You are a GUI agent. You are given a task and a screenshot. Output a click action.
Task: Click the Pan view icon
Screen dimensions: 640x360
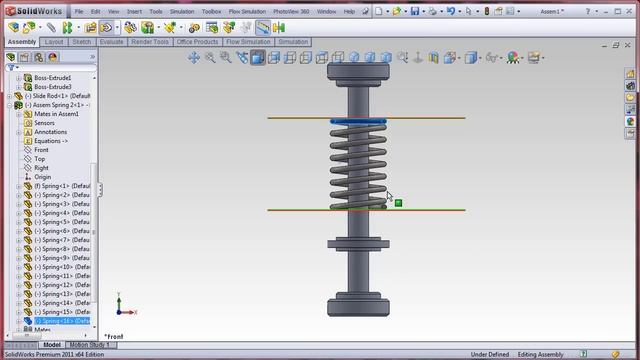(x=194, y=58)
